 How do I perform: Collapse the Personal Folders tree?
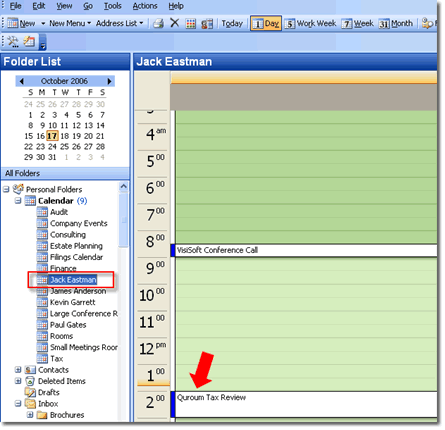point(6,189)
